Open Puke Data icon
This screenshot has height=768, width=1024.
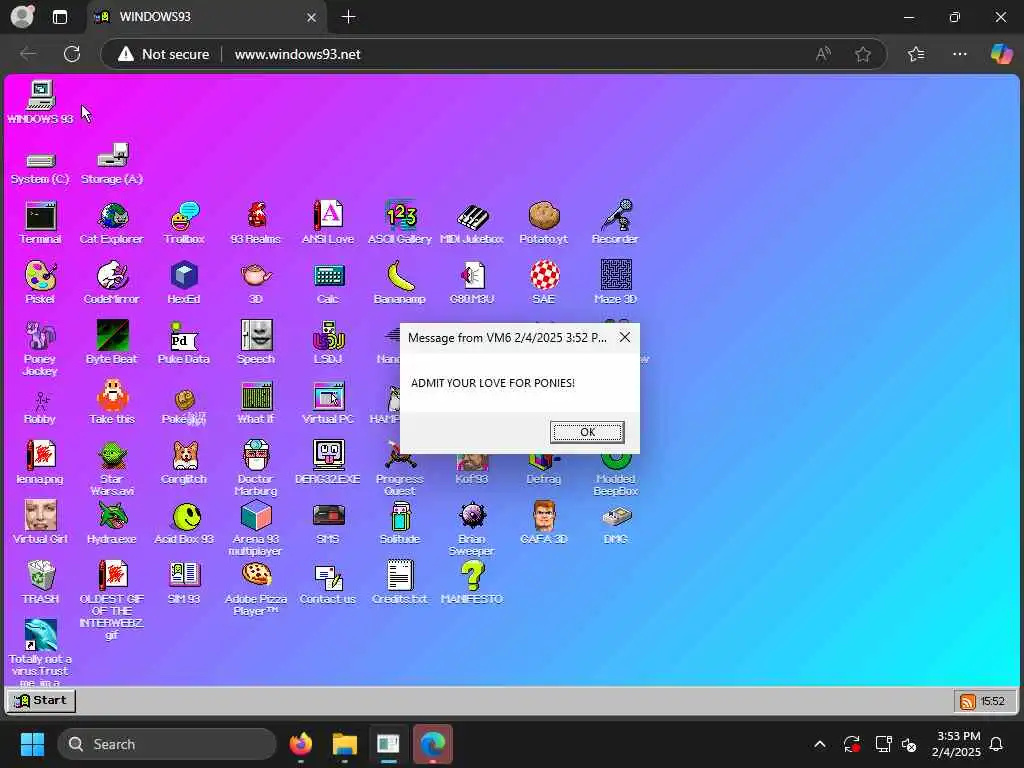184,343
